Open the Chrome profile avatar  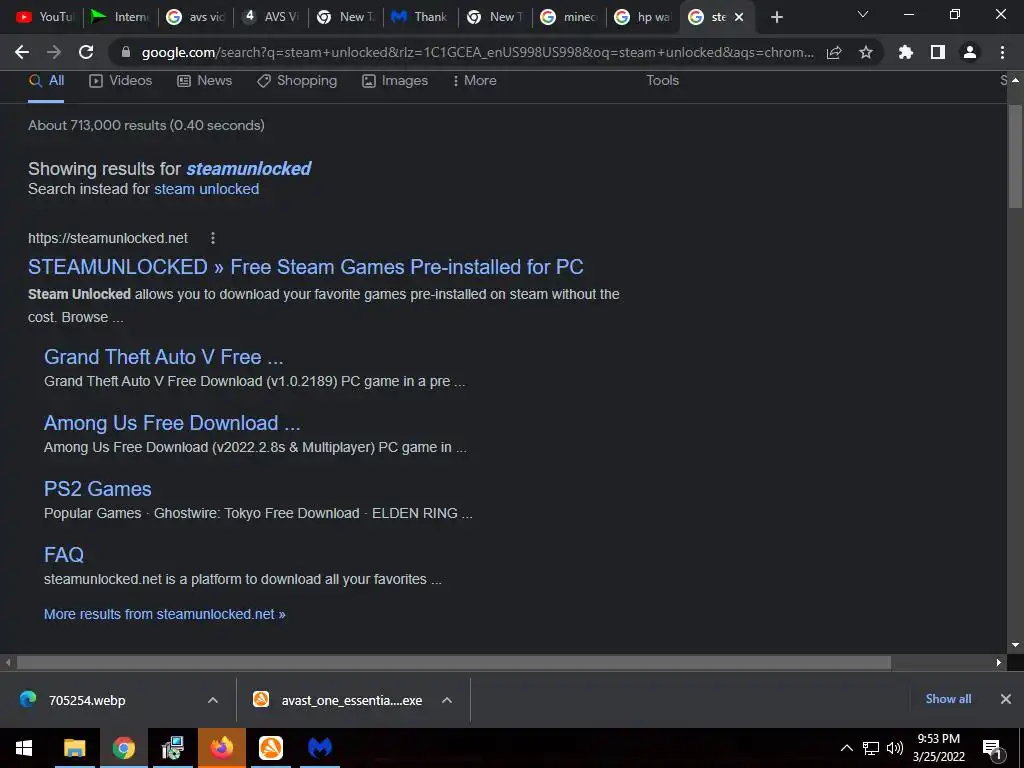click(x=970, y=52)
